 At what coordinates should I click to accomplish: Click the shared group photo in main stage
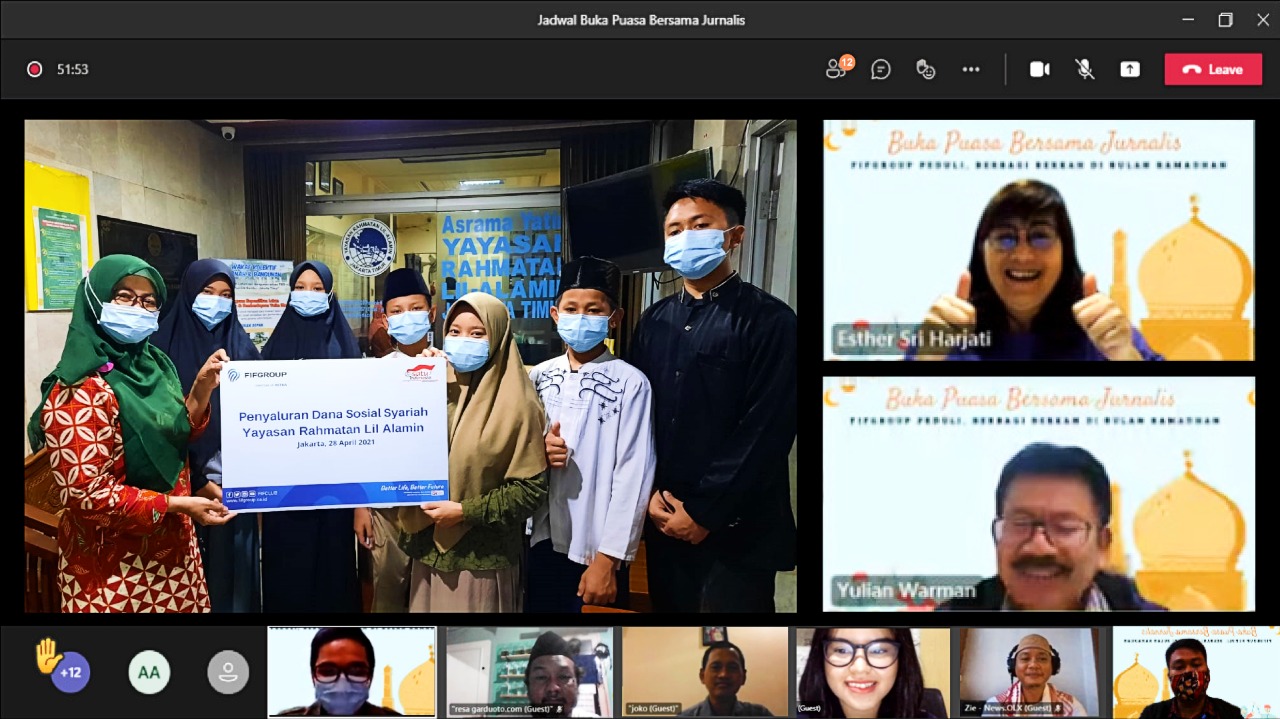click(410, 366)
